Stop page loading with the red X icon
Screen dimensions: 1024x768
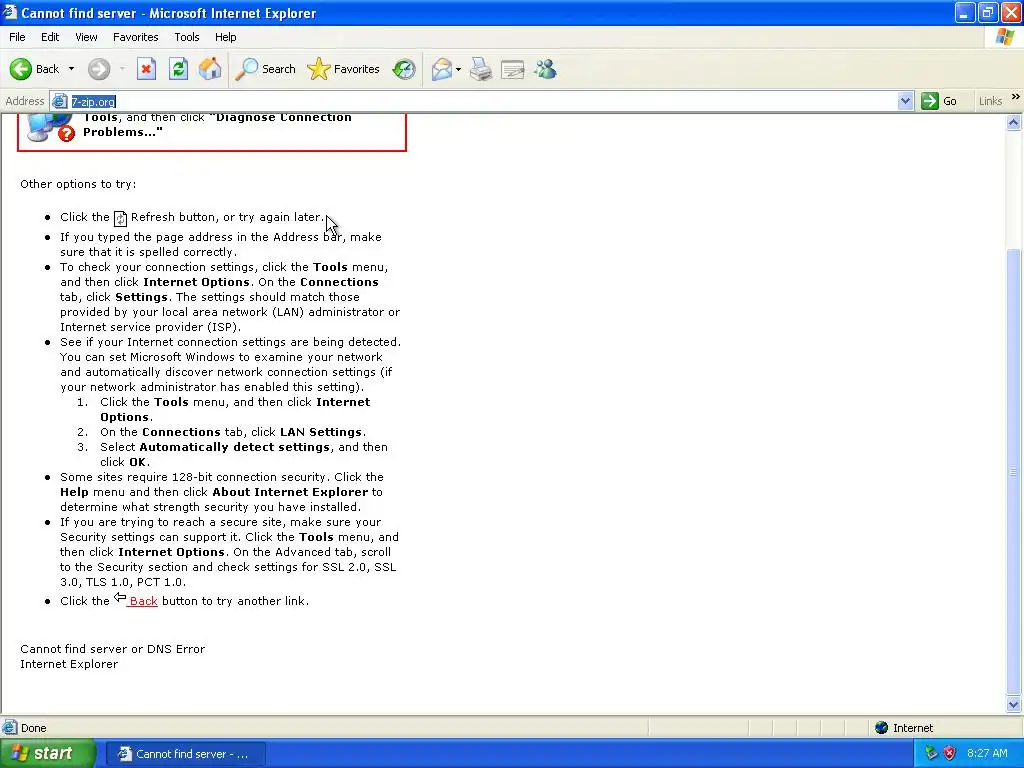[146, 69]
